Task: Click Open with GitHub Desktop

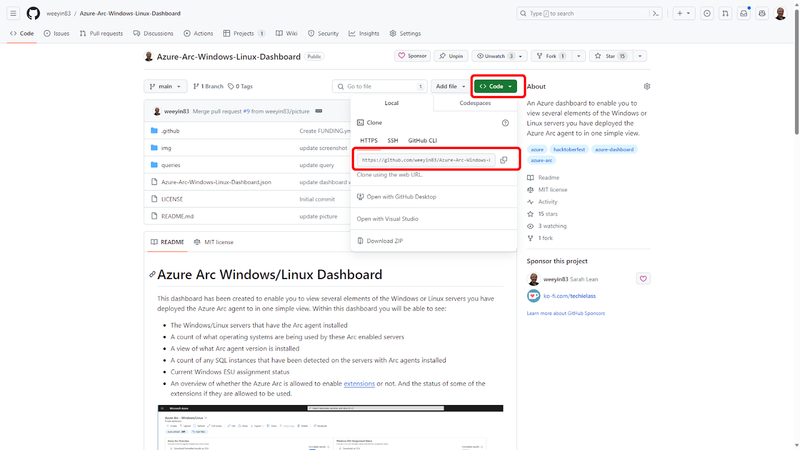Action: [396, 196]
